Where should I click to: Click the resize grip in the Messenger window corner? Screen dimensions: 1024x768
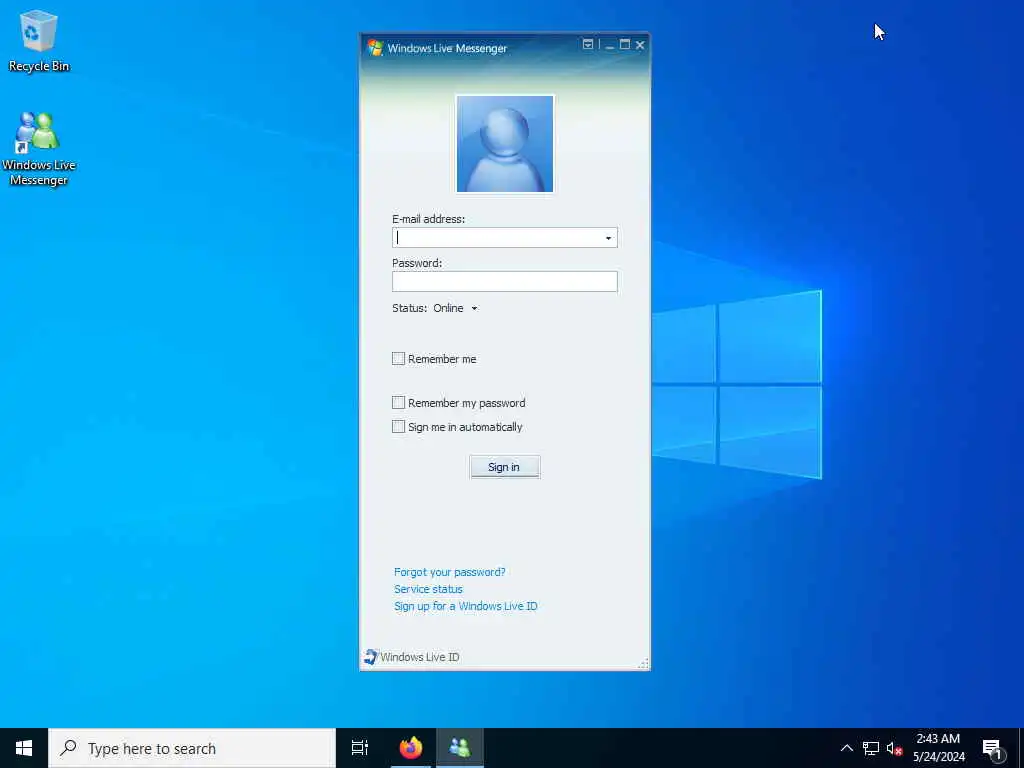tap(643, 664)
